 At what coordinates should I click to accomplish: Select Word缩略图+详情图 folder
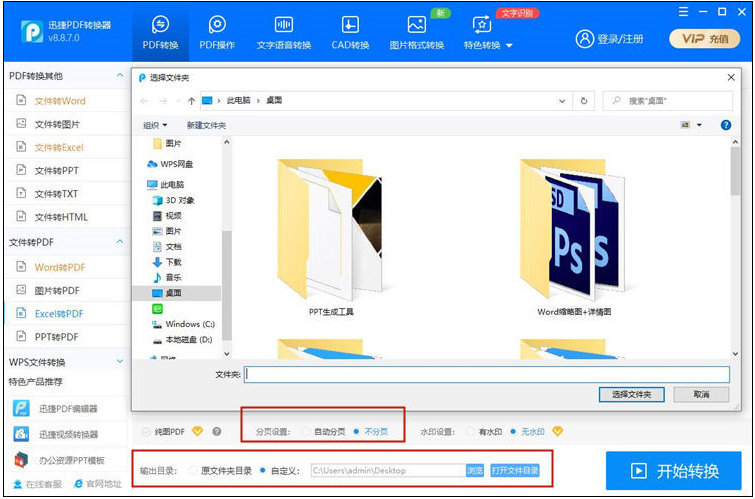(574, 236)
